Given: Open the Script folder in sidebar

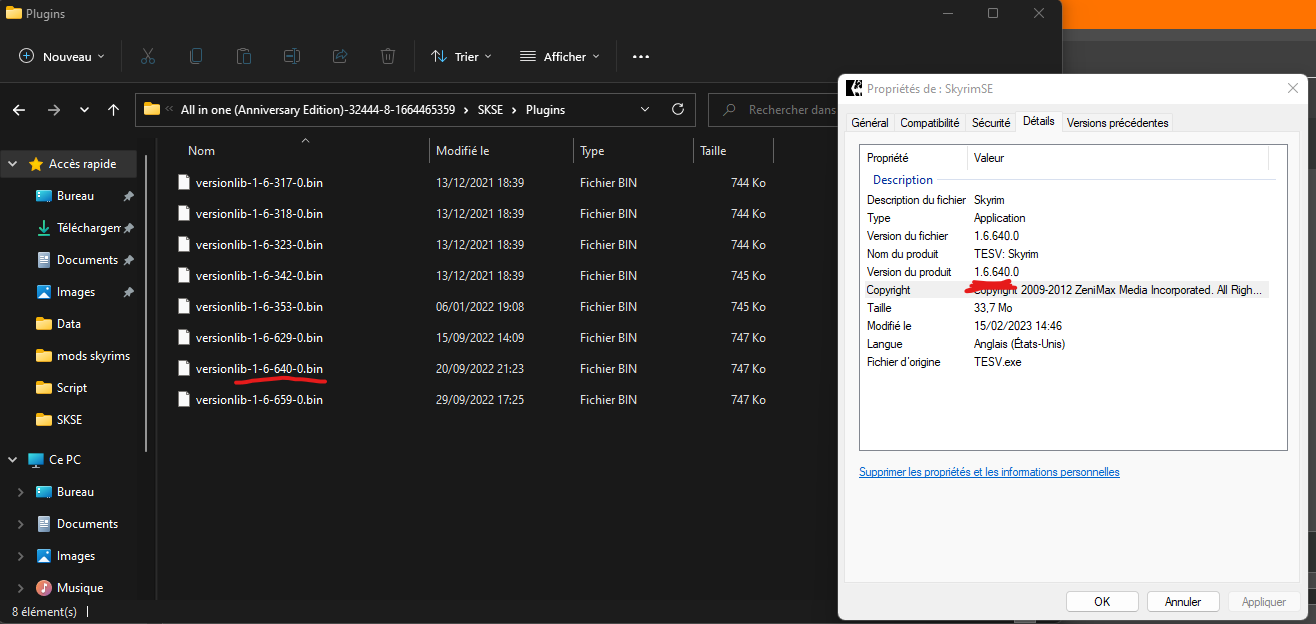Looking at the screenshot, I should [x=72, y=388].
